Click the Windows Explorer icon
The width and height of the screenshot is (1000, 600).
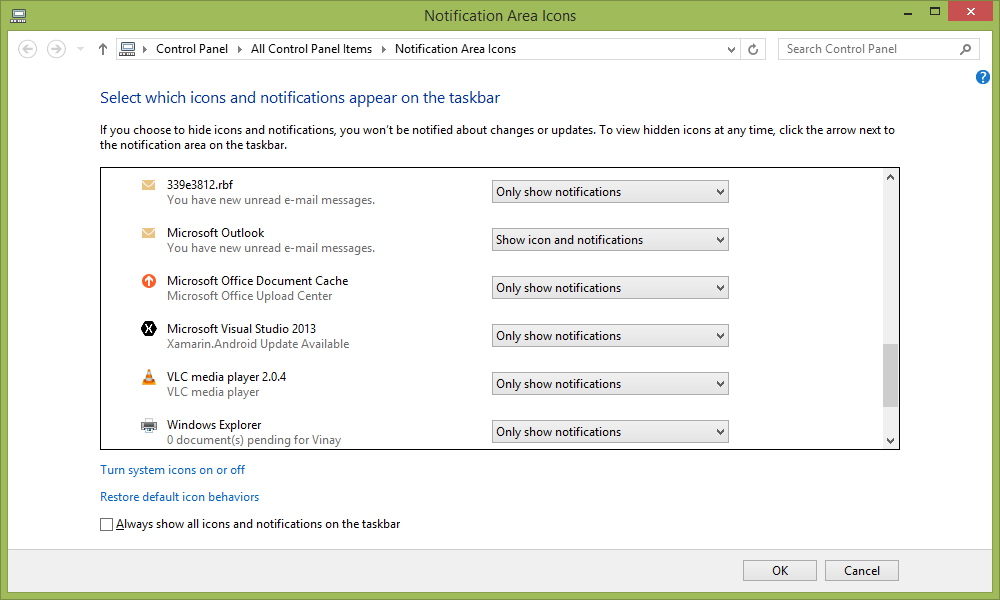point(149,424)
